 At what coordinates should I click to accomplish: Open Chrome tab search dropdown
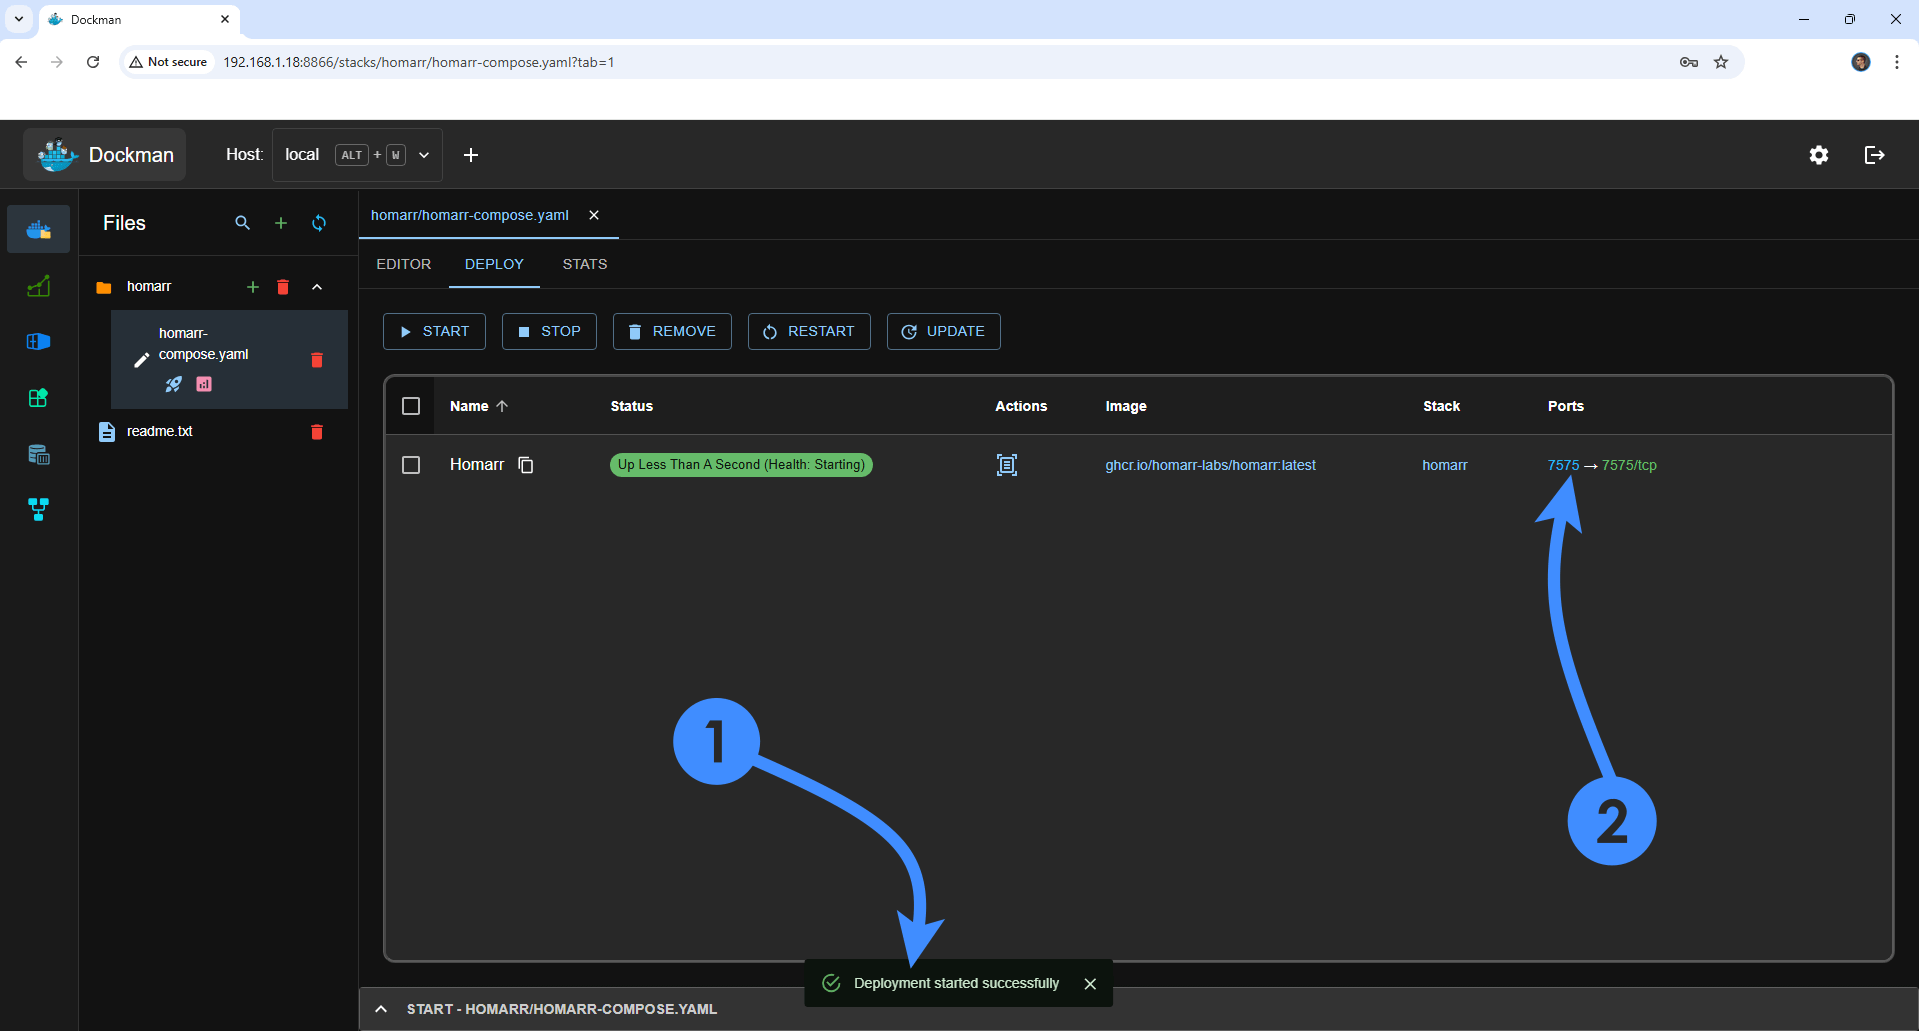pos(19,19)
